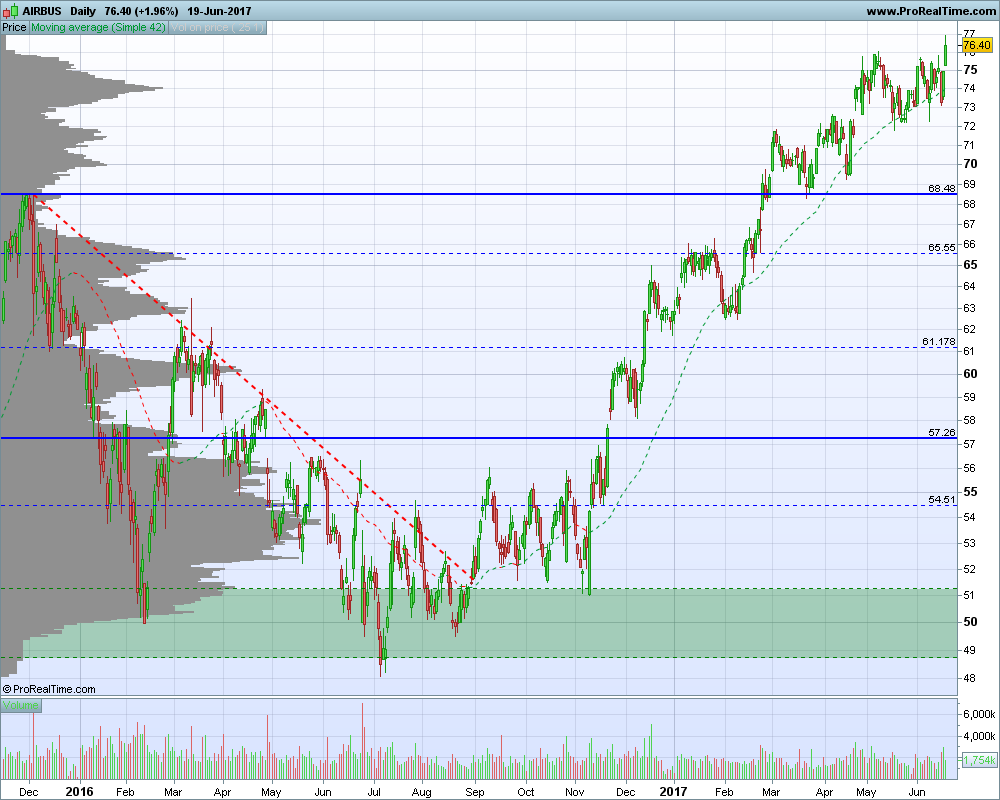Click the 70 price scale label
This screenshot has width=1000, height=800.
[970, 164]
